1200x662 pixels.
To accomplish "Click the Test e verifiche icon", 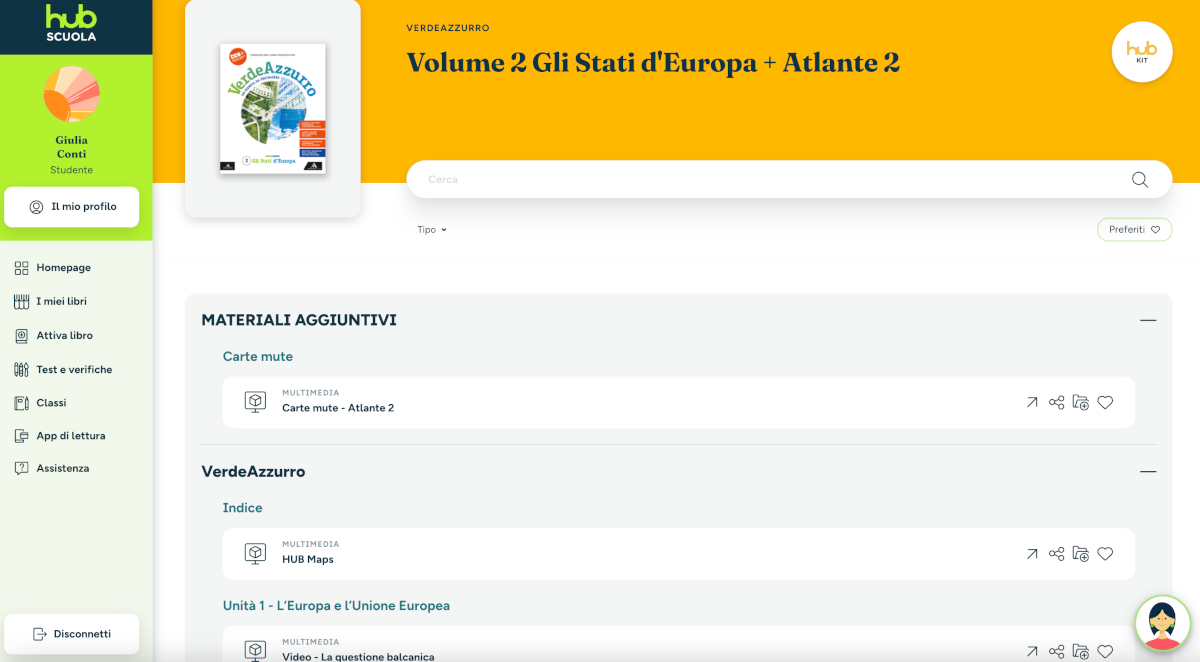I will click(21, 370).
